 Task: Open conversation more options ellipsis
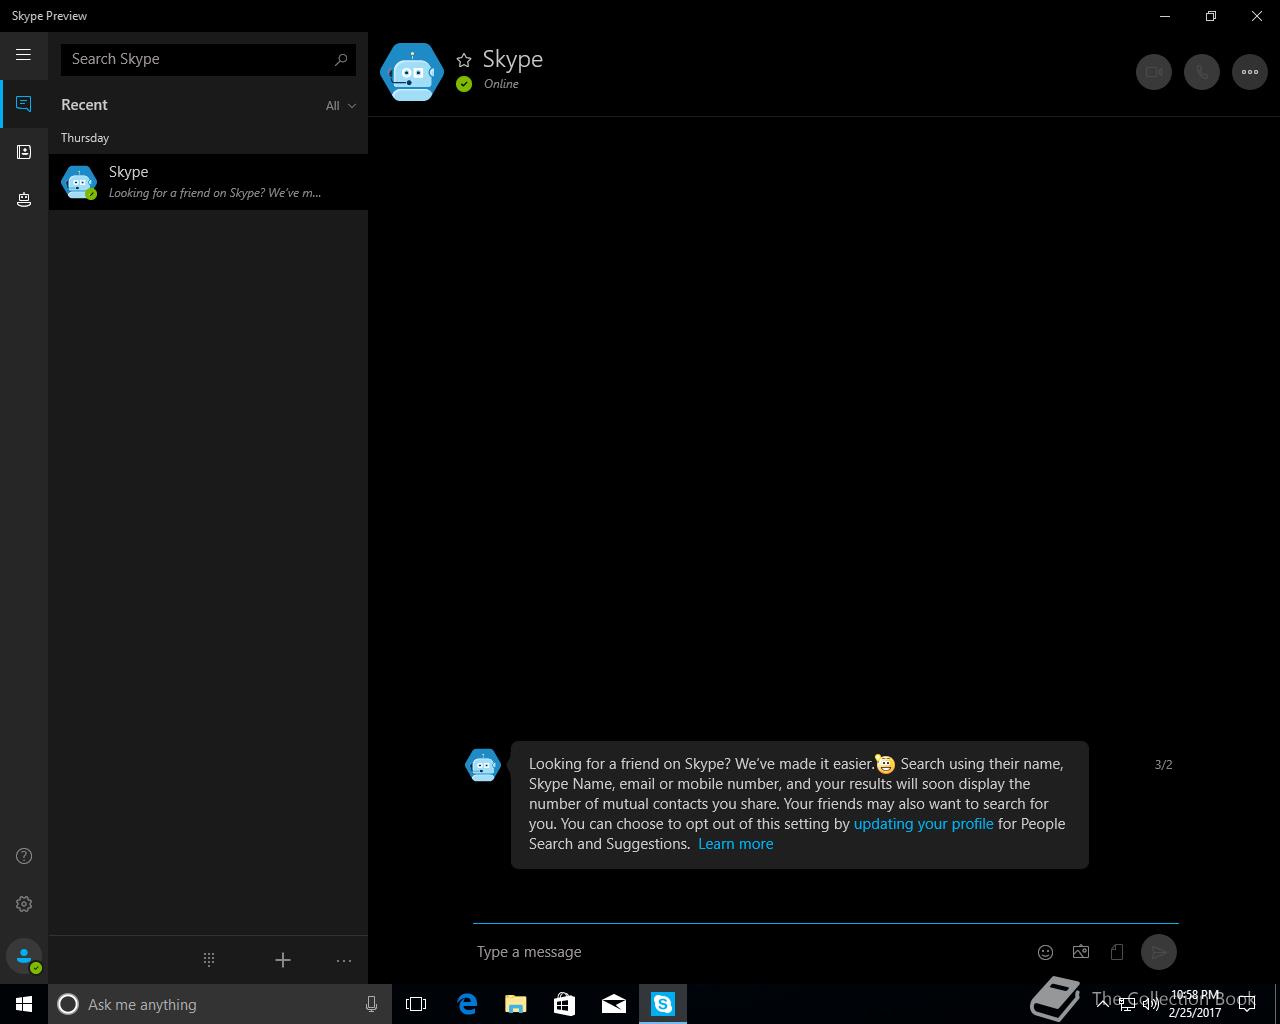coord(1250,72)
